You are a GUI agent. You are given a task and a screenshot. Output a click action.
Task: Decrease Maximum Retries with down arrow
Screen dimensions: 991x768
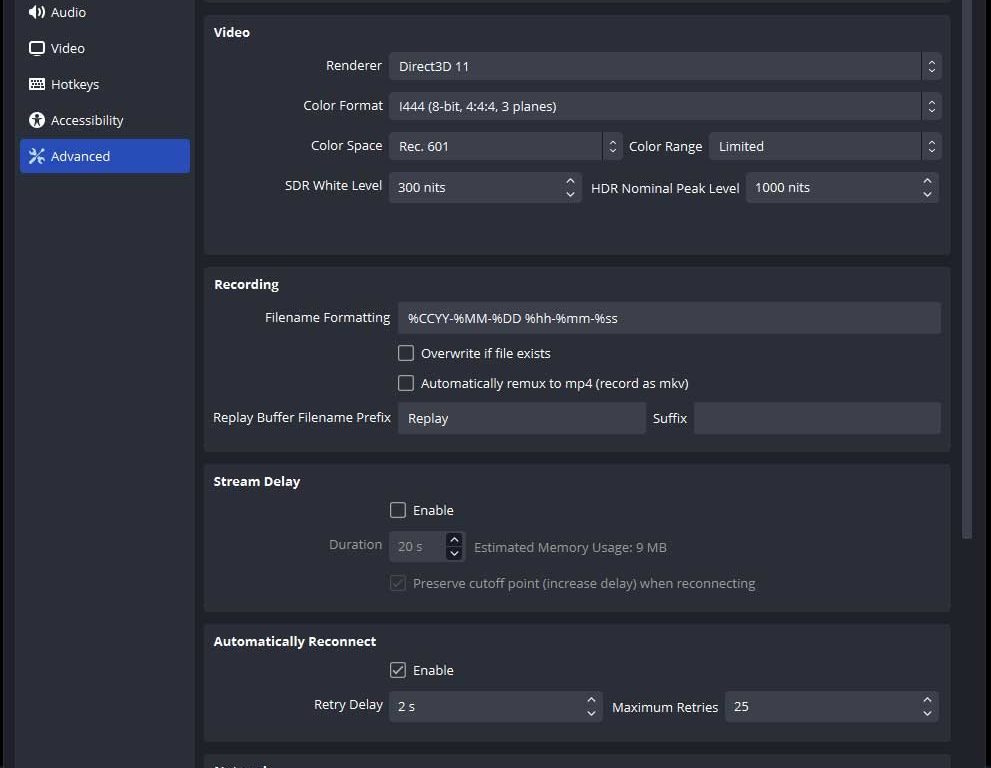(927, 713)
